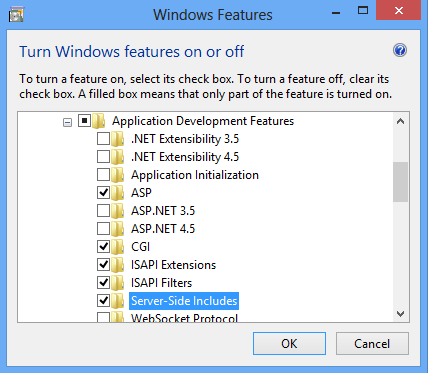Toggle the Application Development Features checkbox
This screenshot has height=373, width=428.
(84, 121)
